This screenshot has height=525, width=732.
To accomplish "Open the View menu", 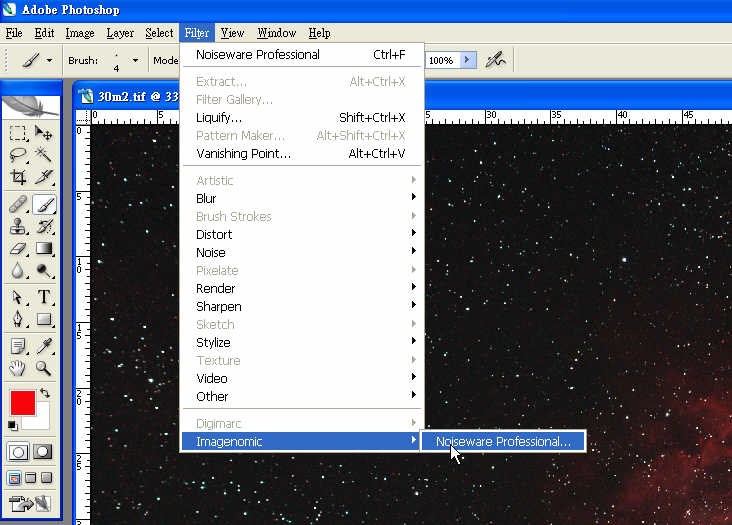I will point(232,33).
